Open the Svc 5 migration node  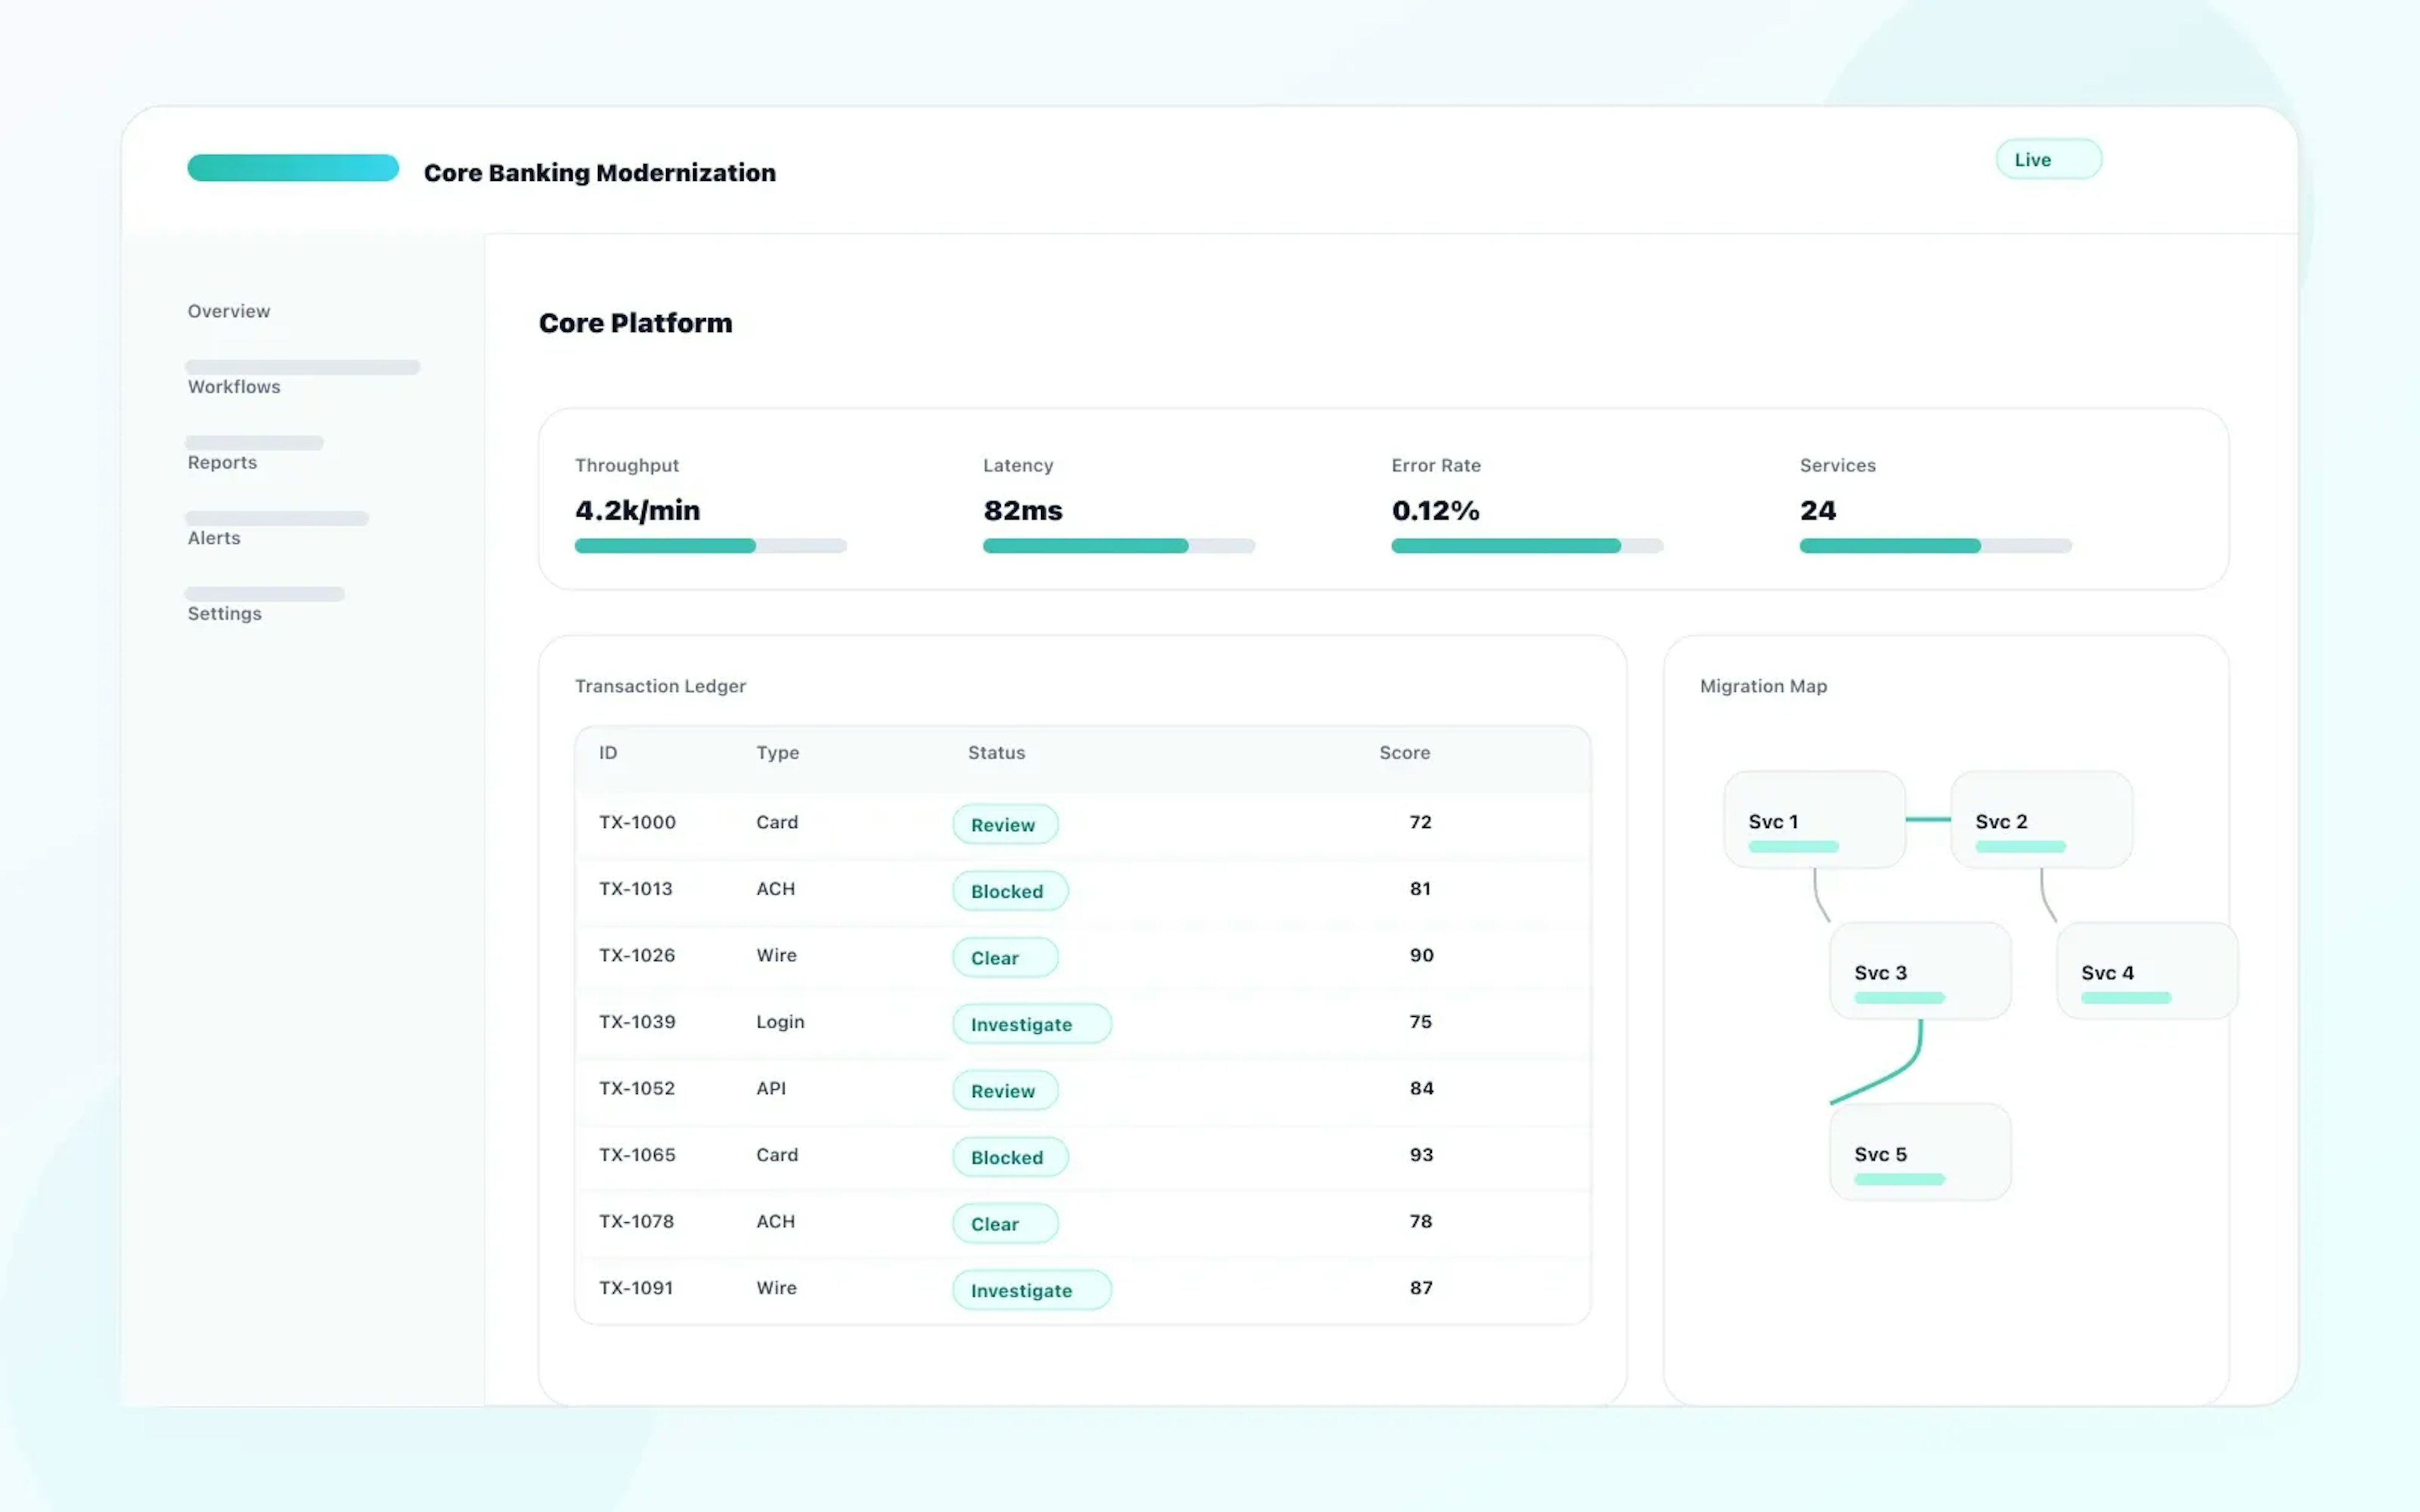click(x=1919, y=1152)
